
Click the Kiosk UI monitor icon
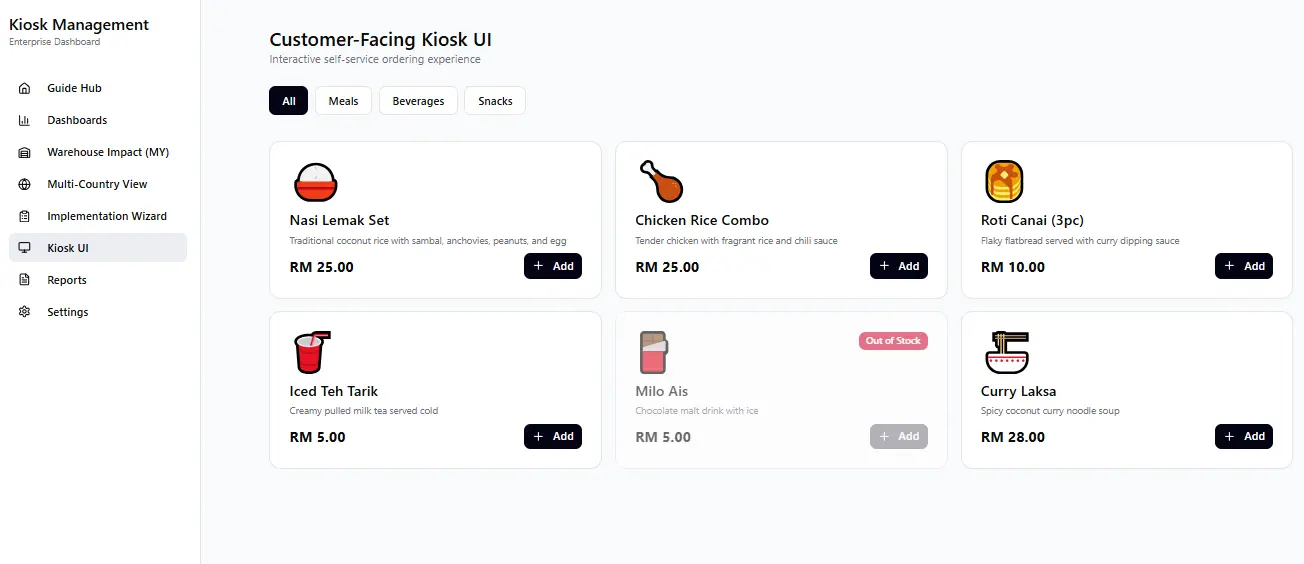point(25,248)
